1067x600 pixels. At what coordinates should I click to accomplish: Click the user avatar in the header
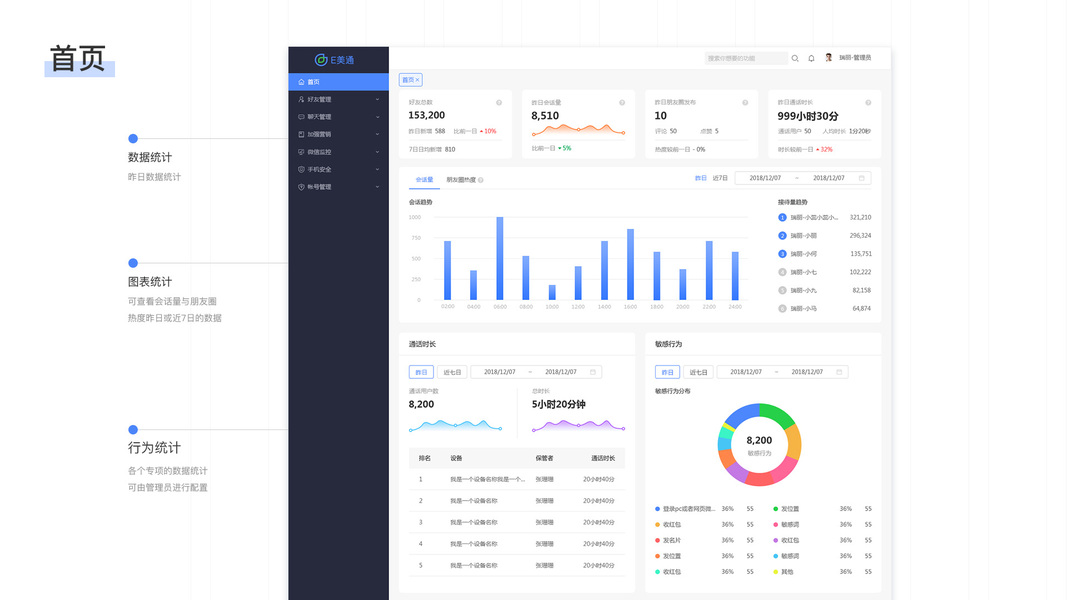coord(828,58)
